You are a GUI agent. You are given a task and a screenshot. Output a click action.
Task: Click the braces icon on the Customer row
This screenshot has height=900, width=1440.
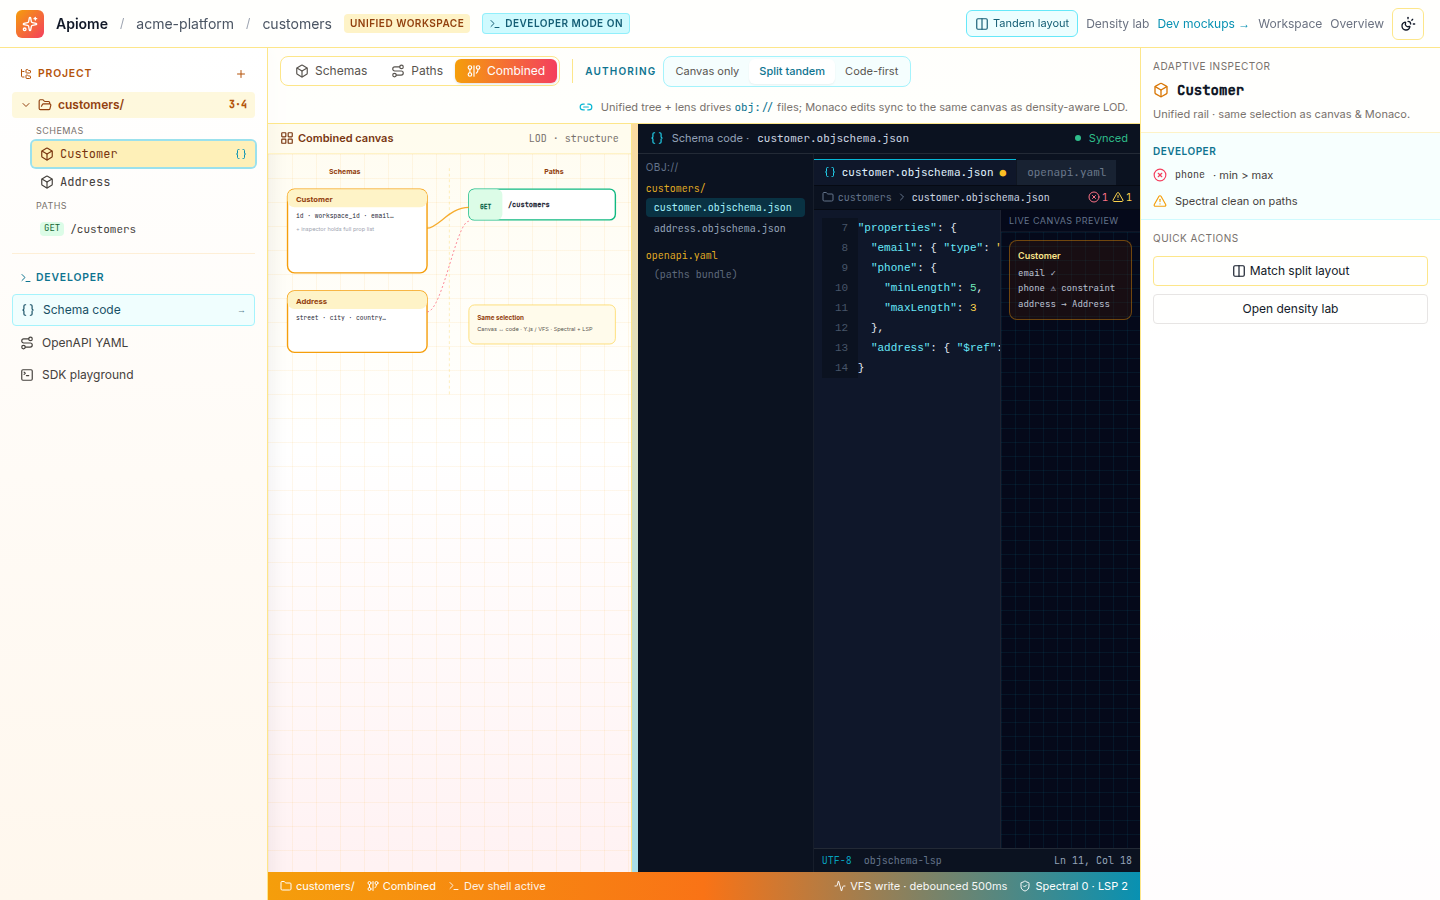click(241, 154)
